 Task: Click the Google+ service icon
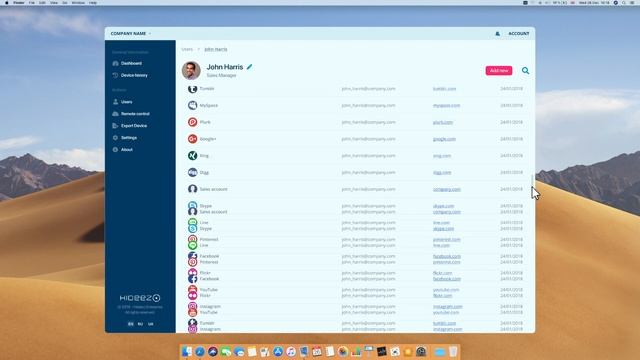[x=192, y=139]
